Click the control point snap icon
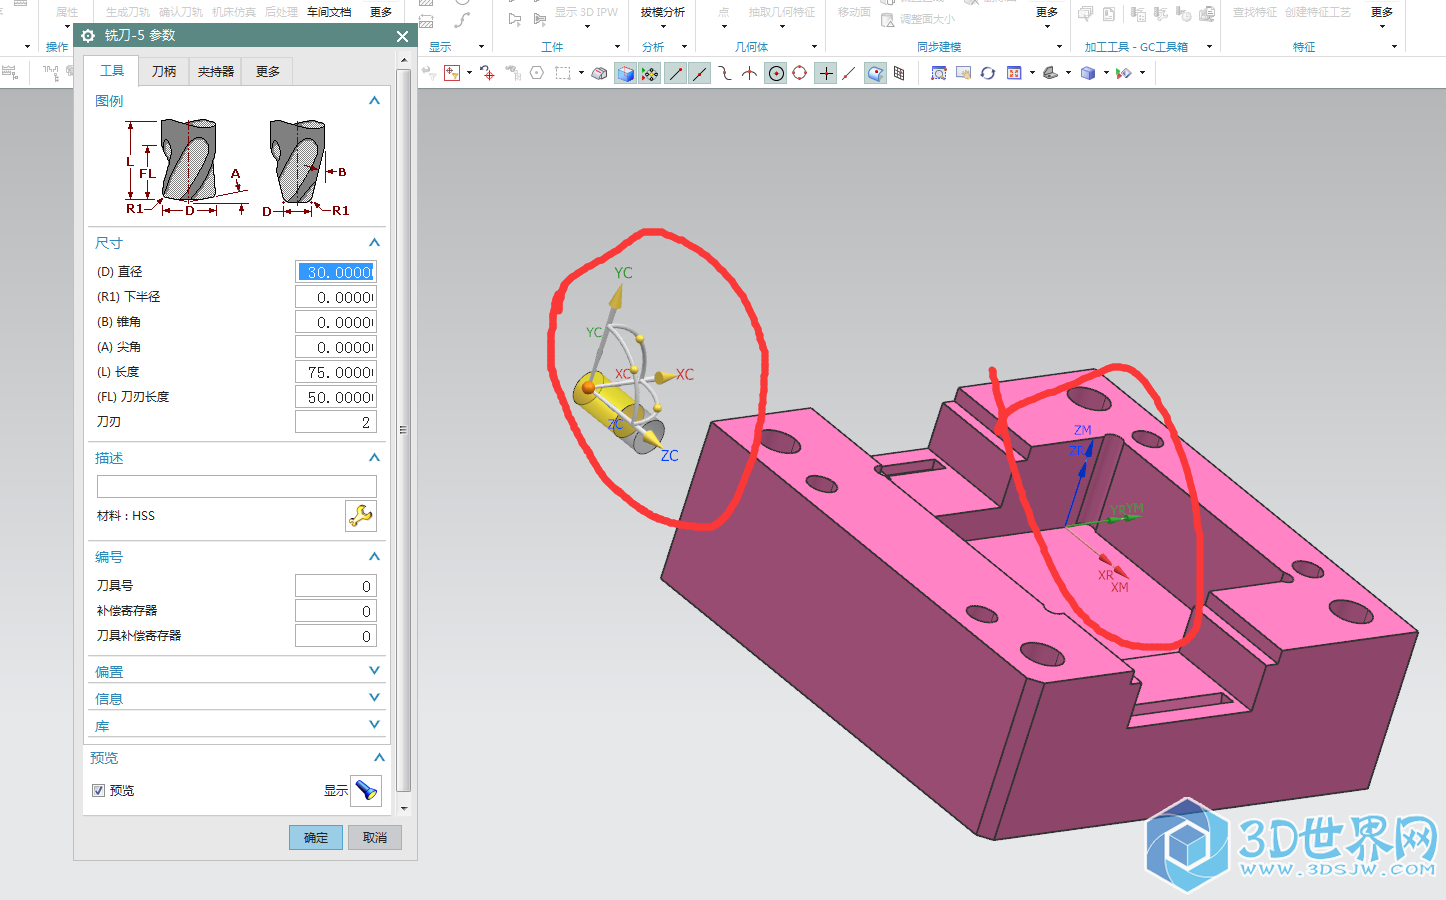1446x900 pixels. pyautogui.click(x=724, y=73)
